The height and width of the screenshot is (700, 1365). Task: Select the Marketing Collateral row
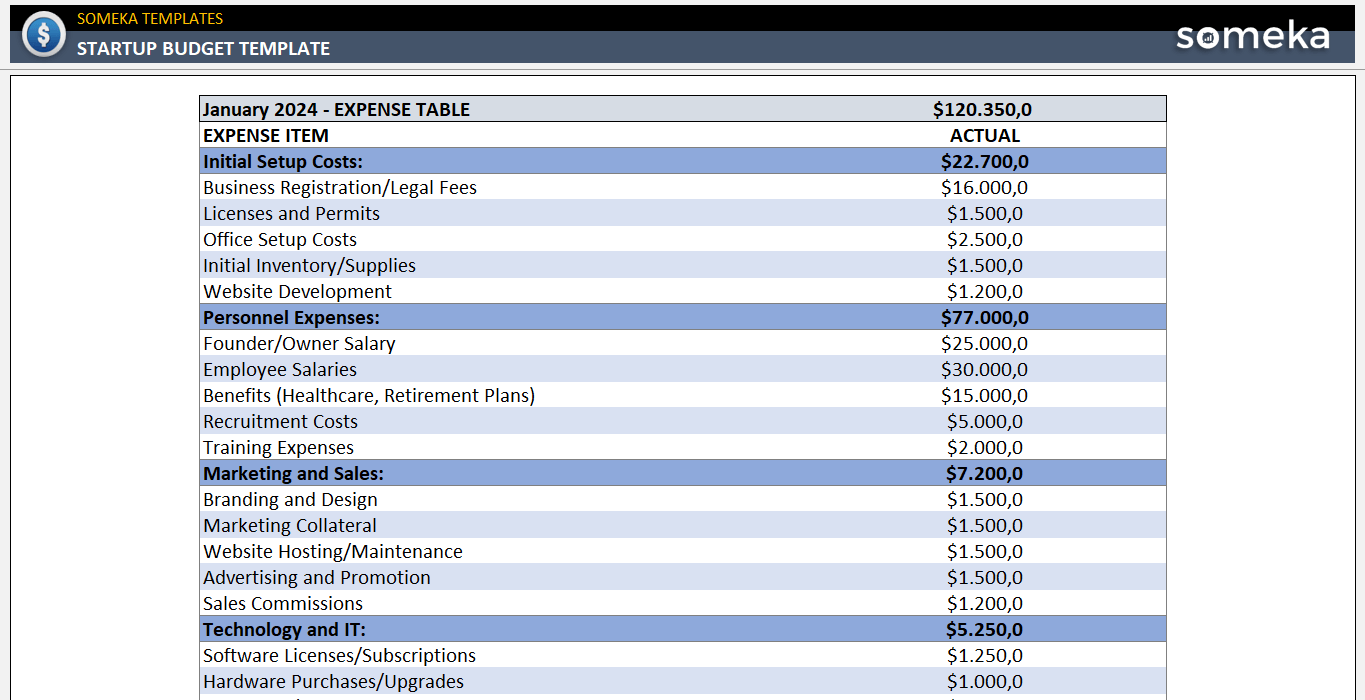pyautogui.click(x=683, y=525)
